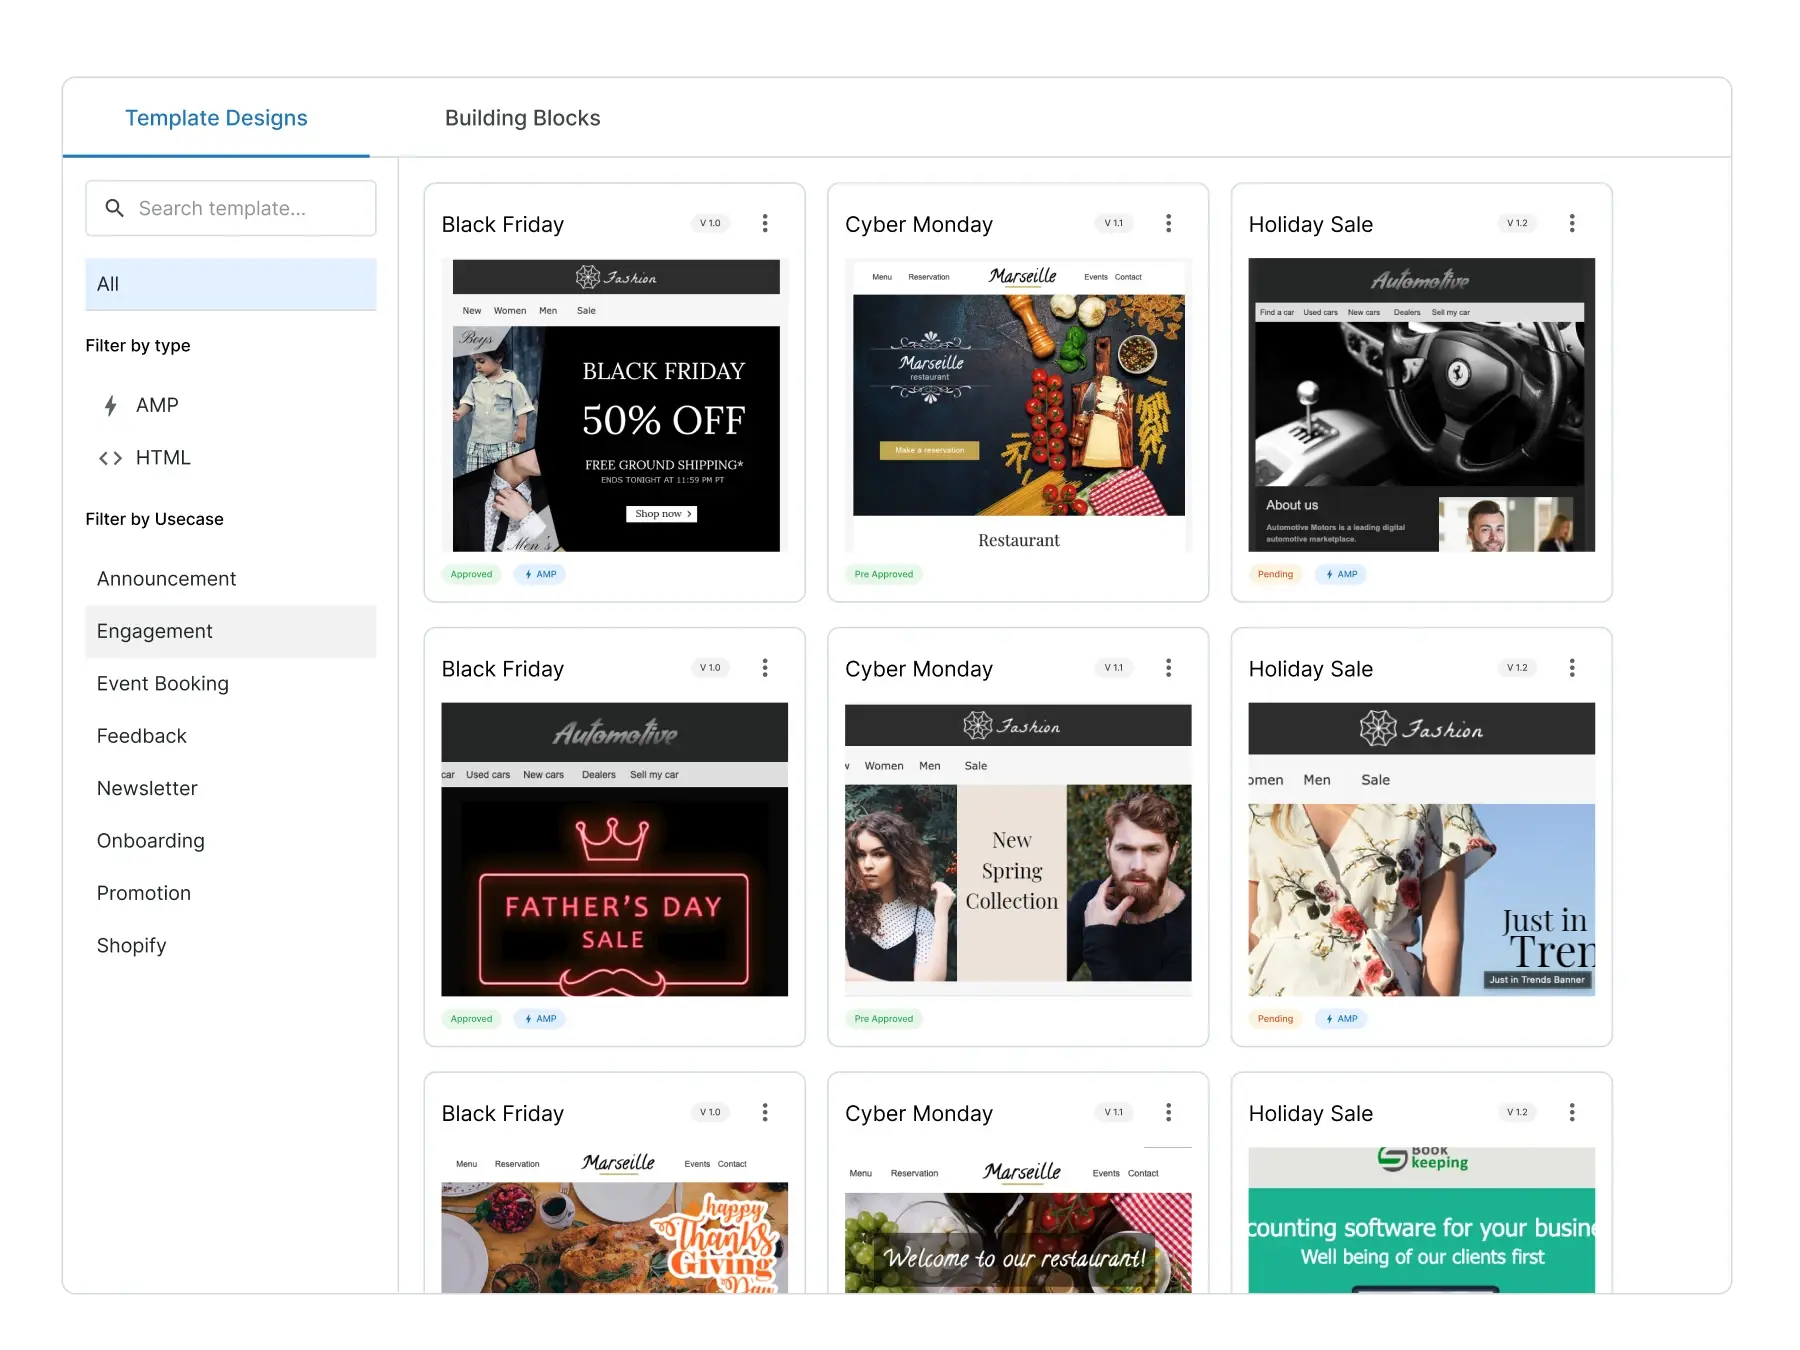Open options menu for first Black Friday template
The width and height of the screenshot is (1800, 1350).
[765, 223]
